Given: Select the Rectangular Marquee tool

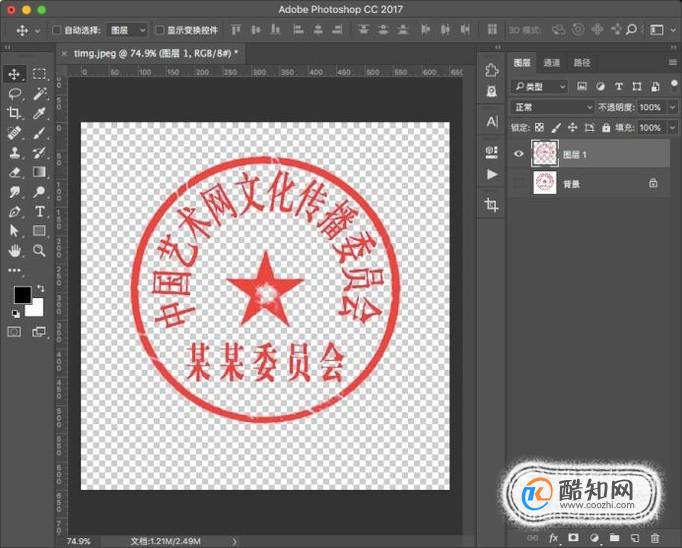Looking at the screenshot, I should tap(39, 74).
